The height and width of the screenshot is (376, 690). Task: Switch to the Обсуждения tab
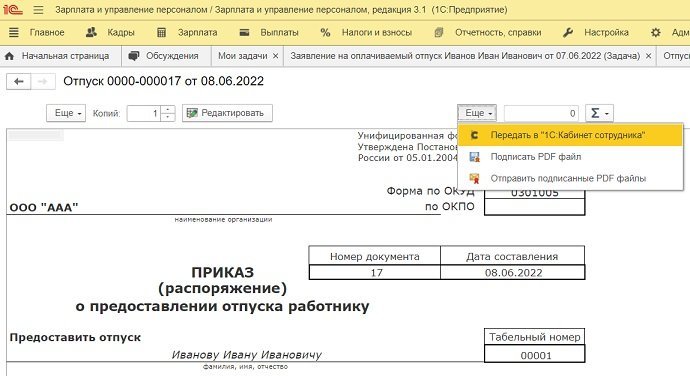[166, 56]
